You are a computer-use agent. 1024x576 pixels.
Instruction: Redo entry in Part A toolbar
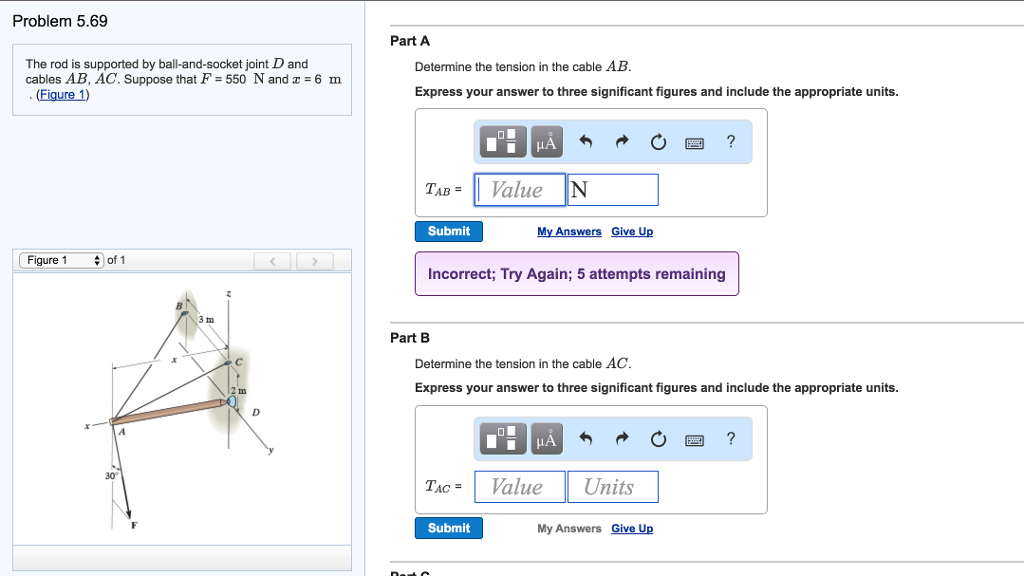pyautogui.click(x=622, y=142)
